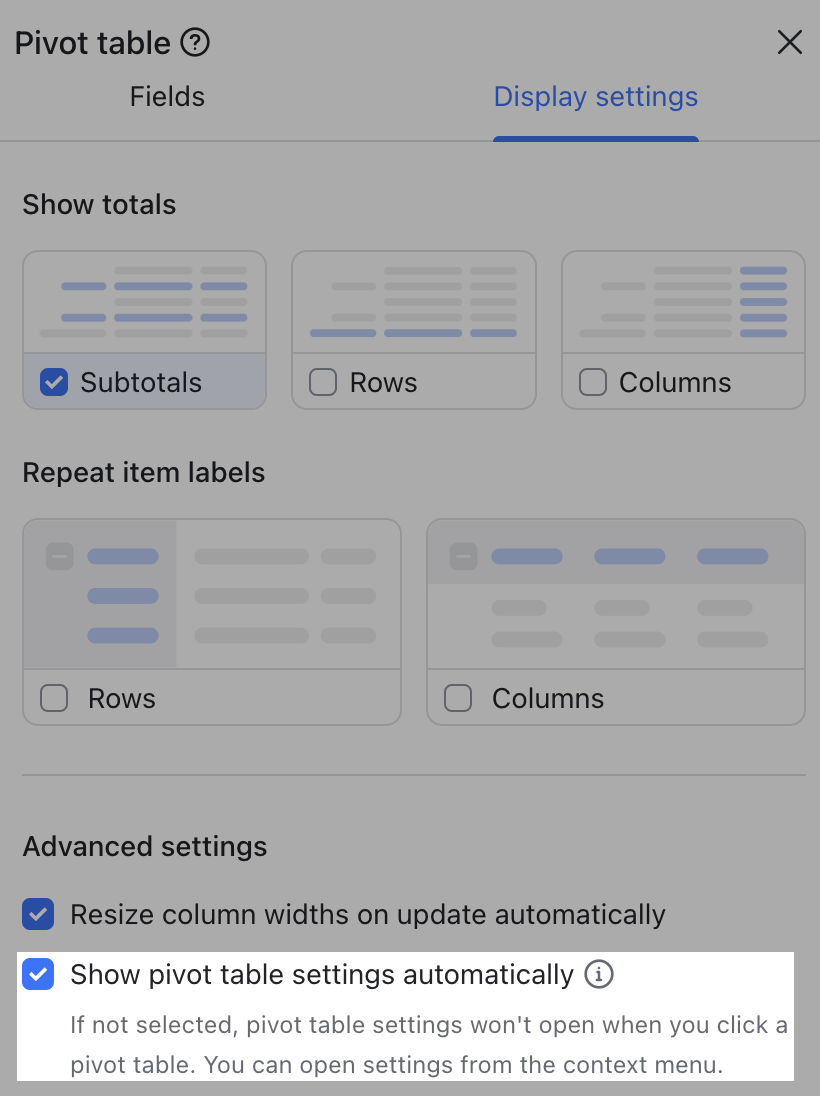Screen dimensions: 820x1096
Task: Click the Rows totals preview illustration
Action: click(413, 300)
